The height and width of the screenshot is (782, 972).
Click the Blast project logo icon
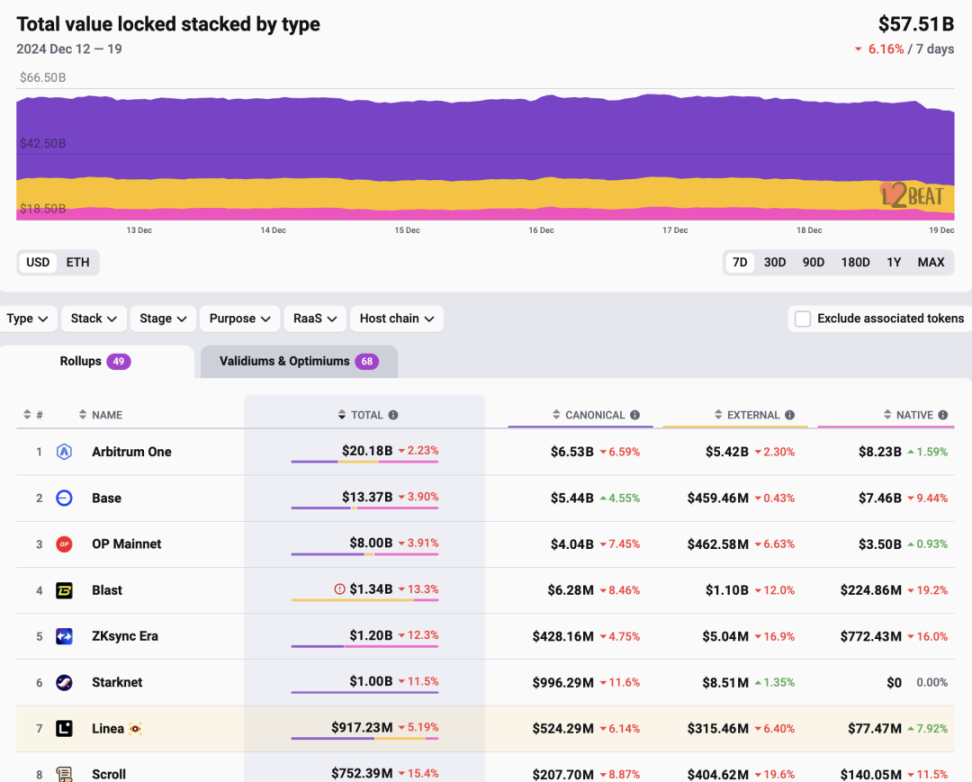(x=64, y=590)
